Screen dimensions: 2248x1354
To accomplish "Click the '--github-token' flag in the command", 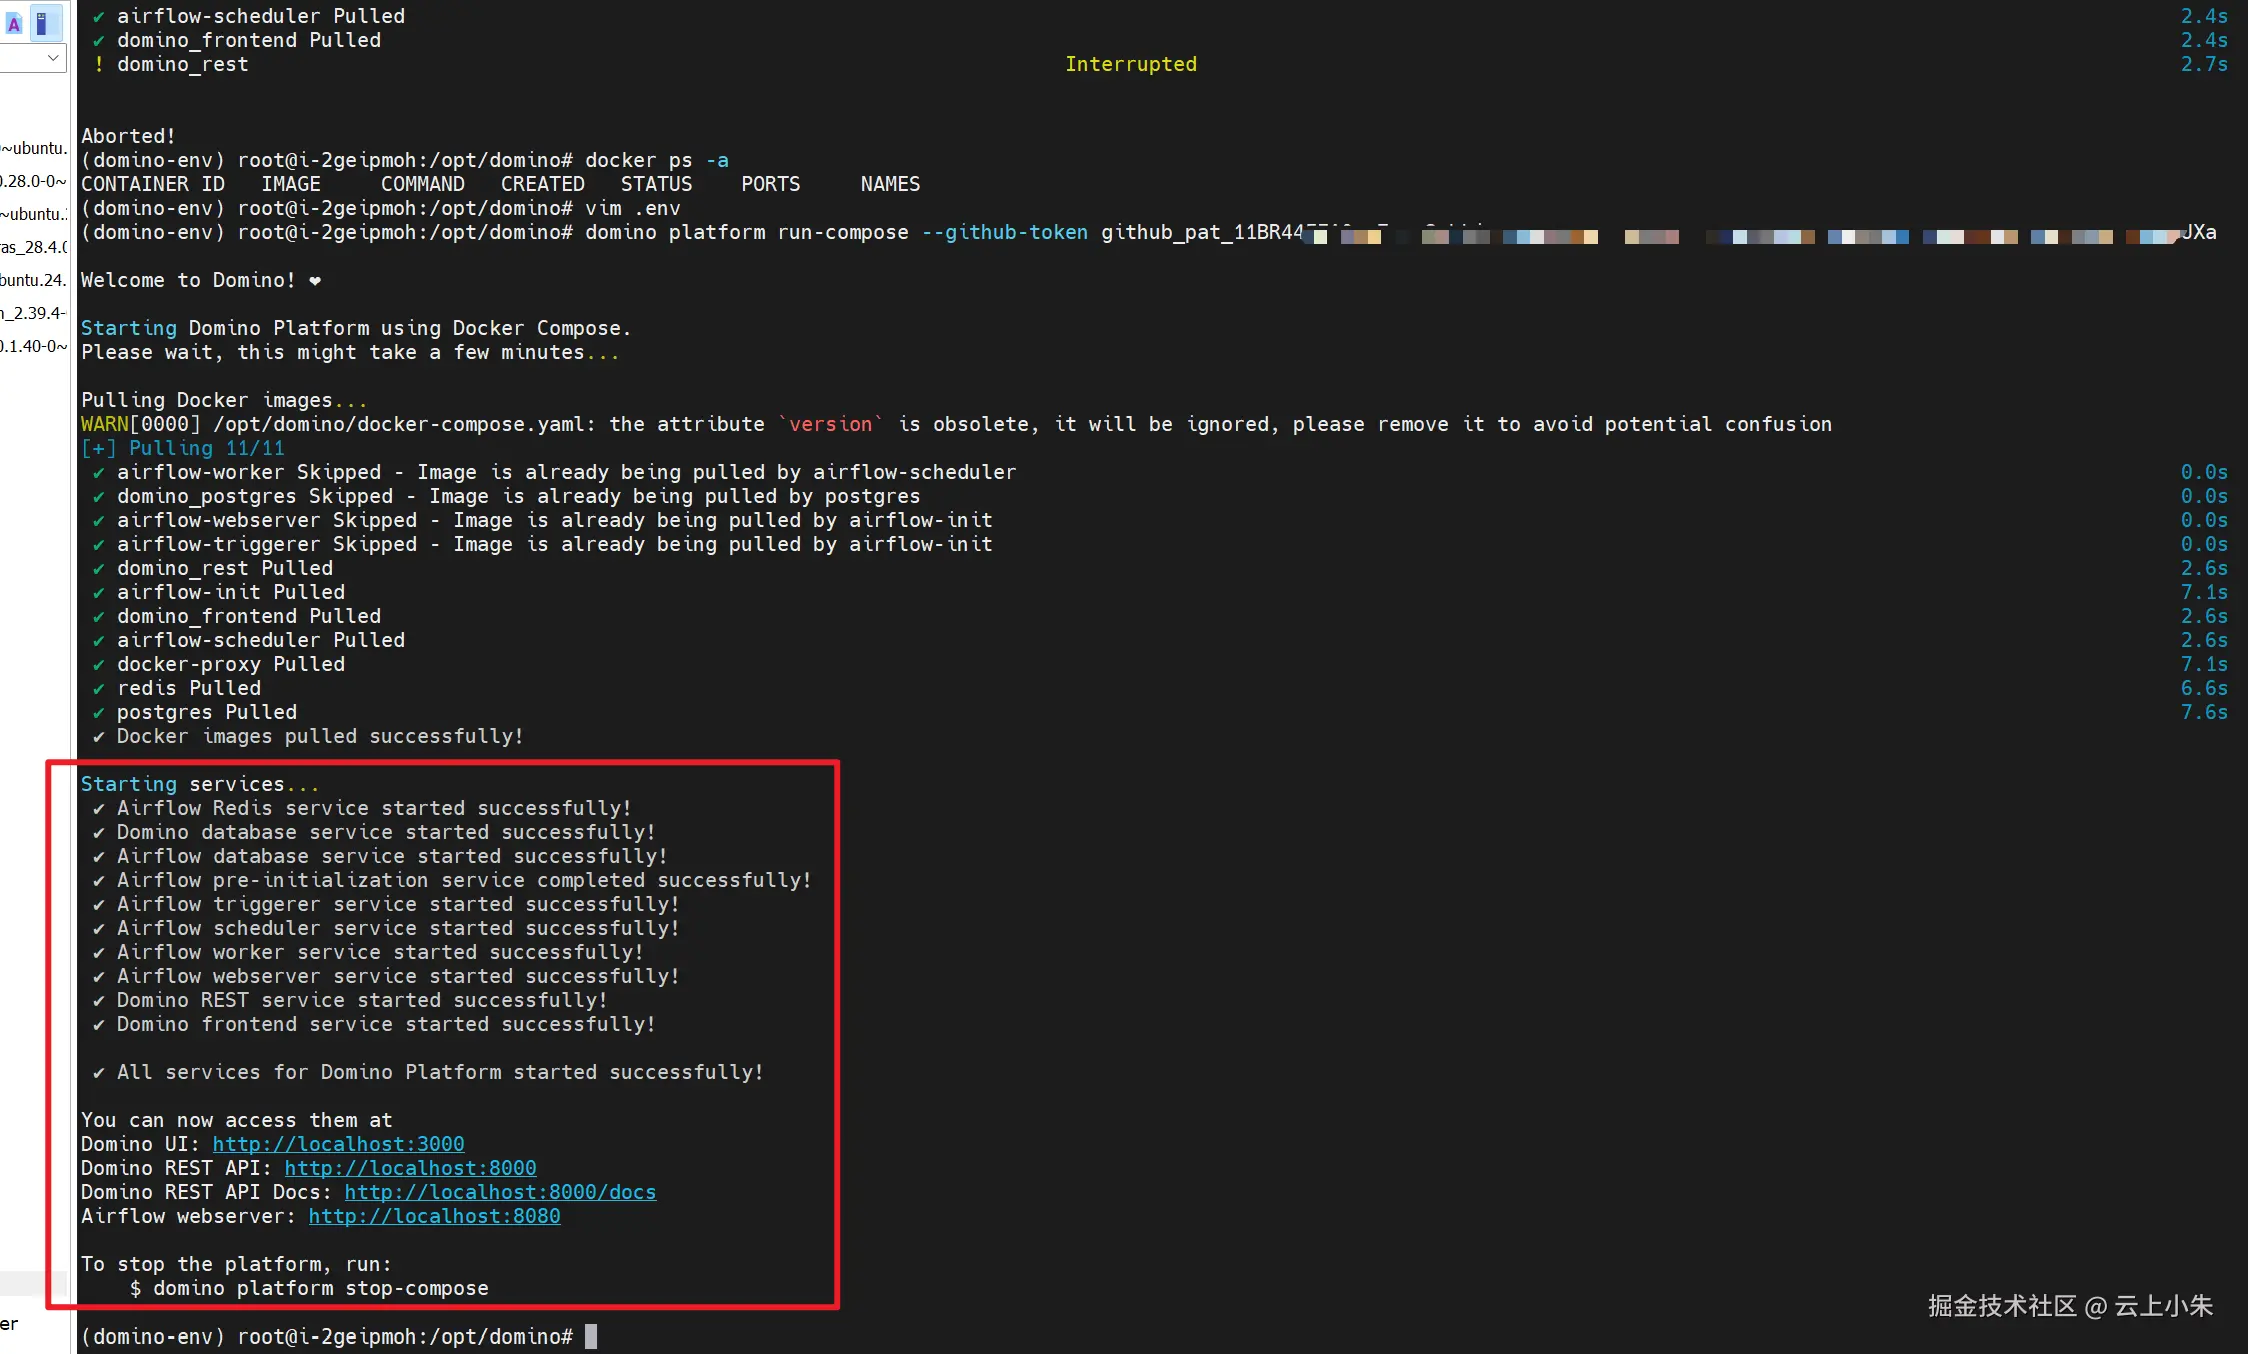I will (1004, 232).
